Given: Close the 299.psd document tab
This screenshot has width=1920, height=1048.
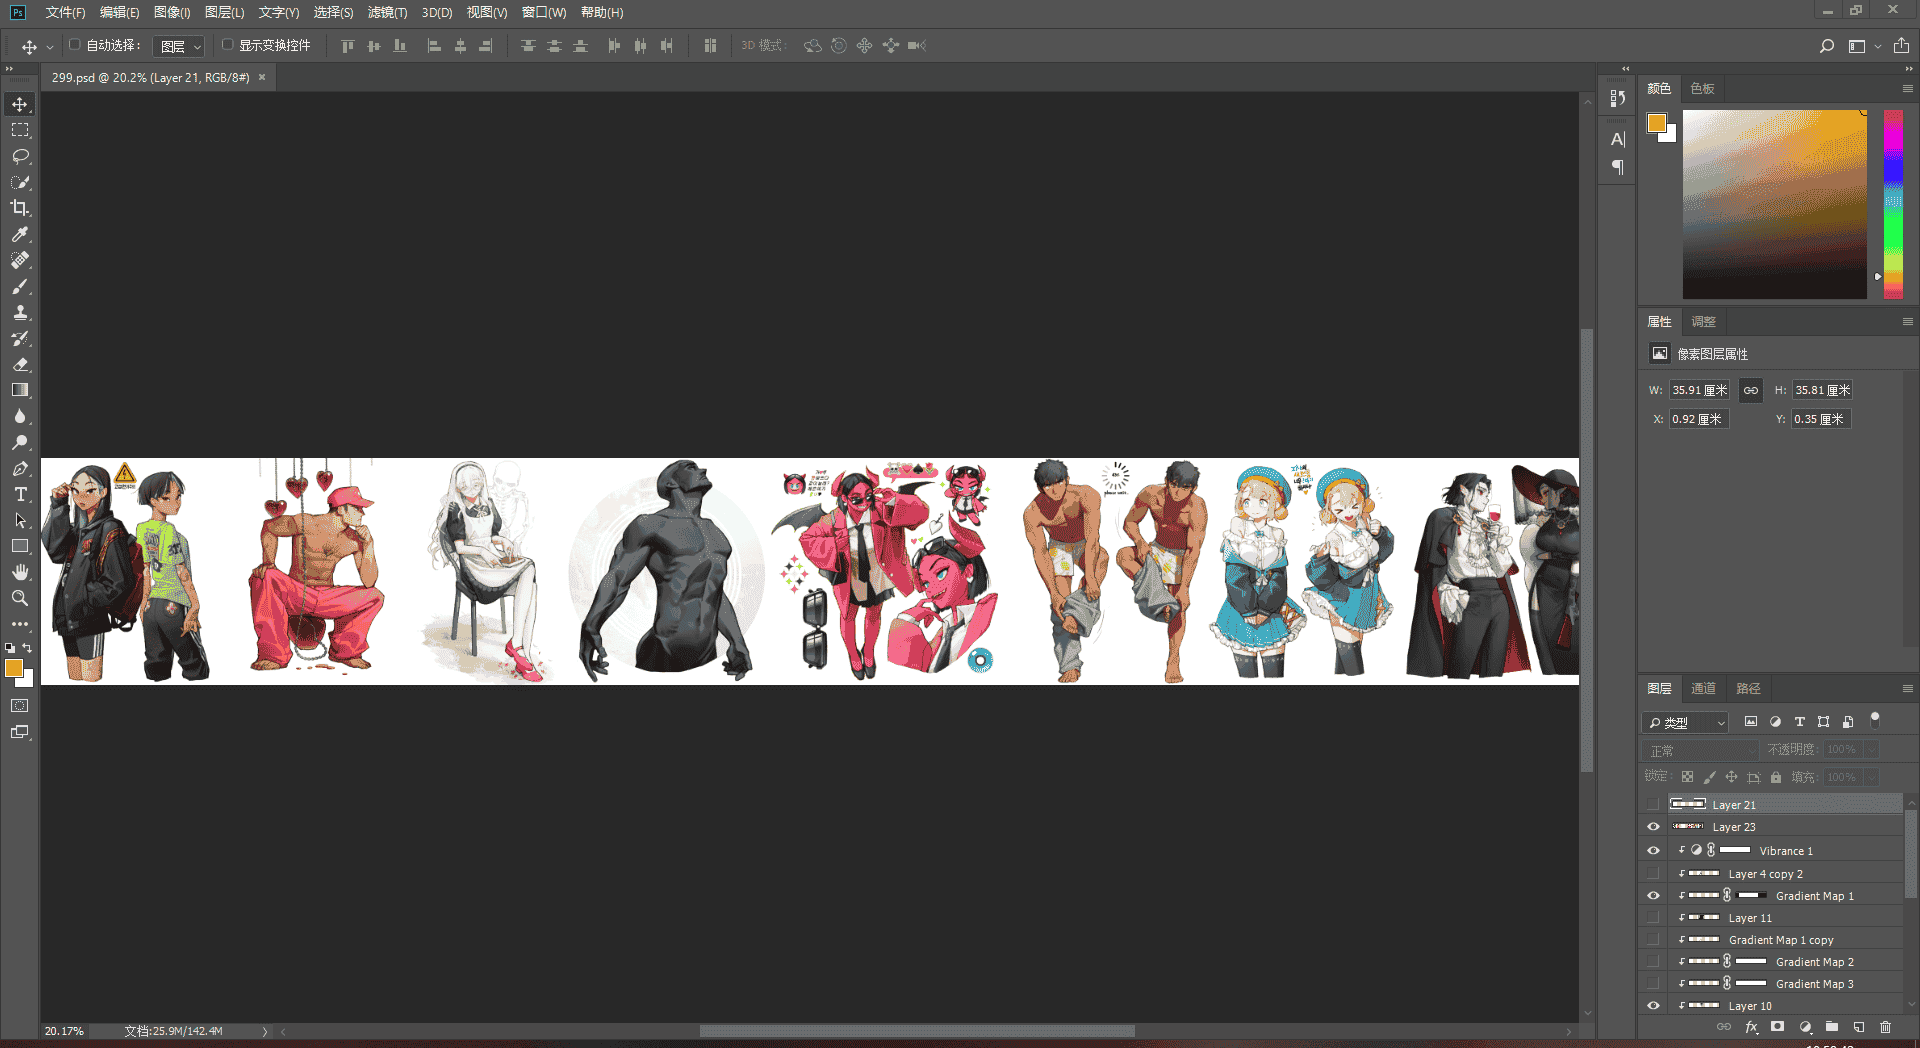Looking at the screenshot, I should click(262, 77).
